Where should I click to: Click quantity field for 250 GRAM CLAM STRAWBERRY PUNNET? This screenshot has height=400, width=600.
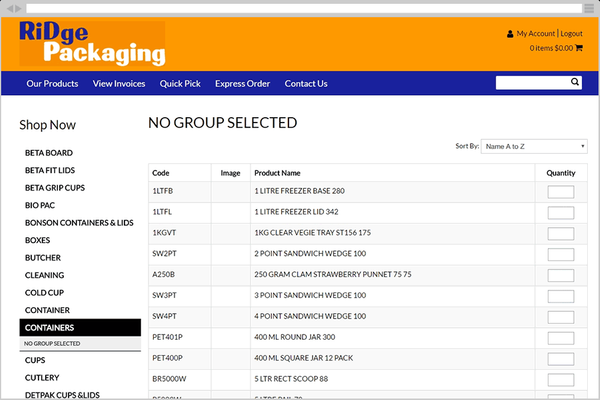(561, 275)
